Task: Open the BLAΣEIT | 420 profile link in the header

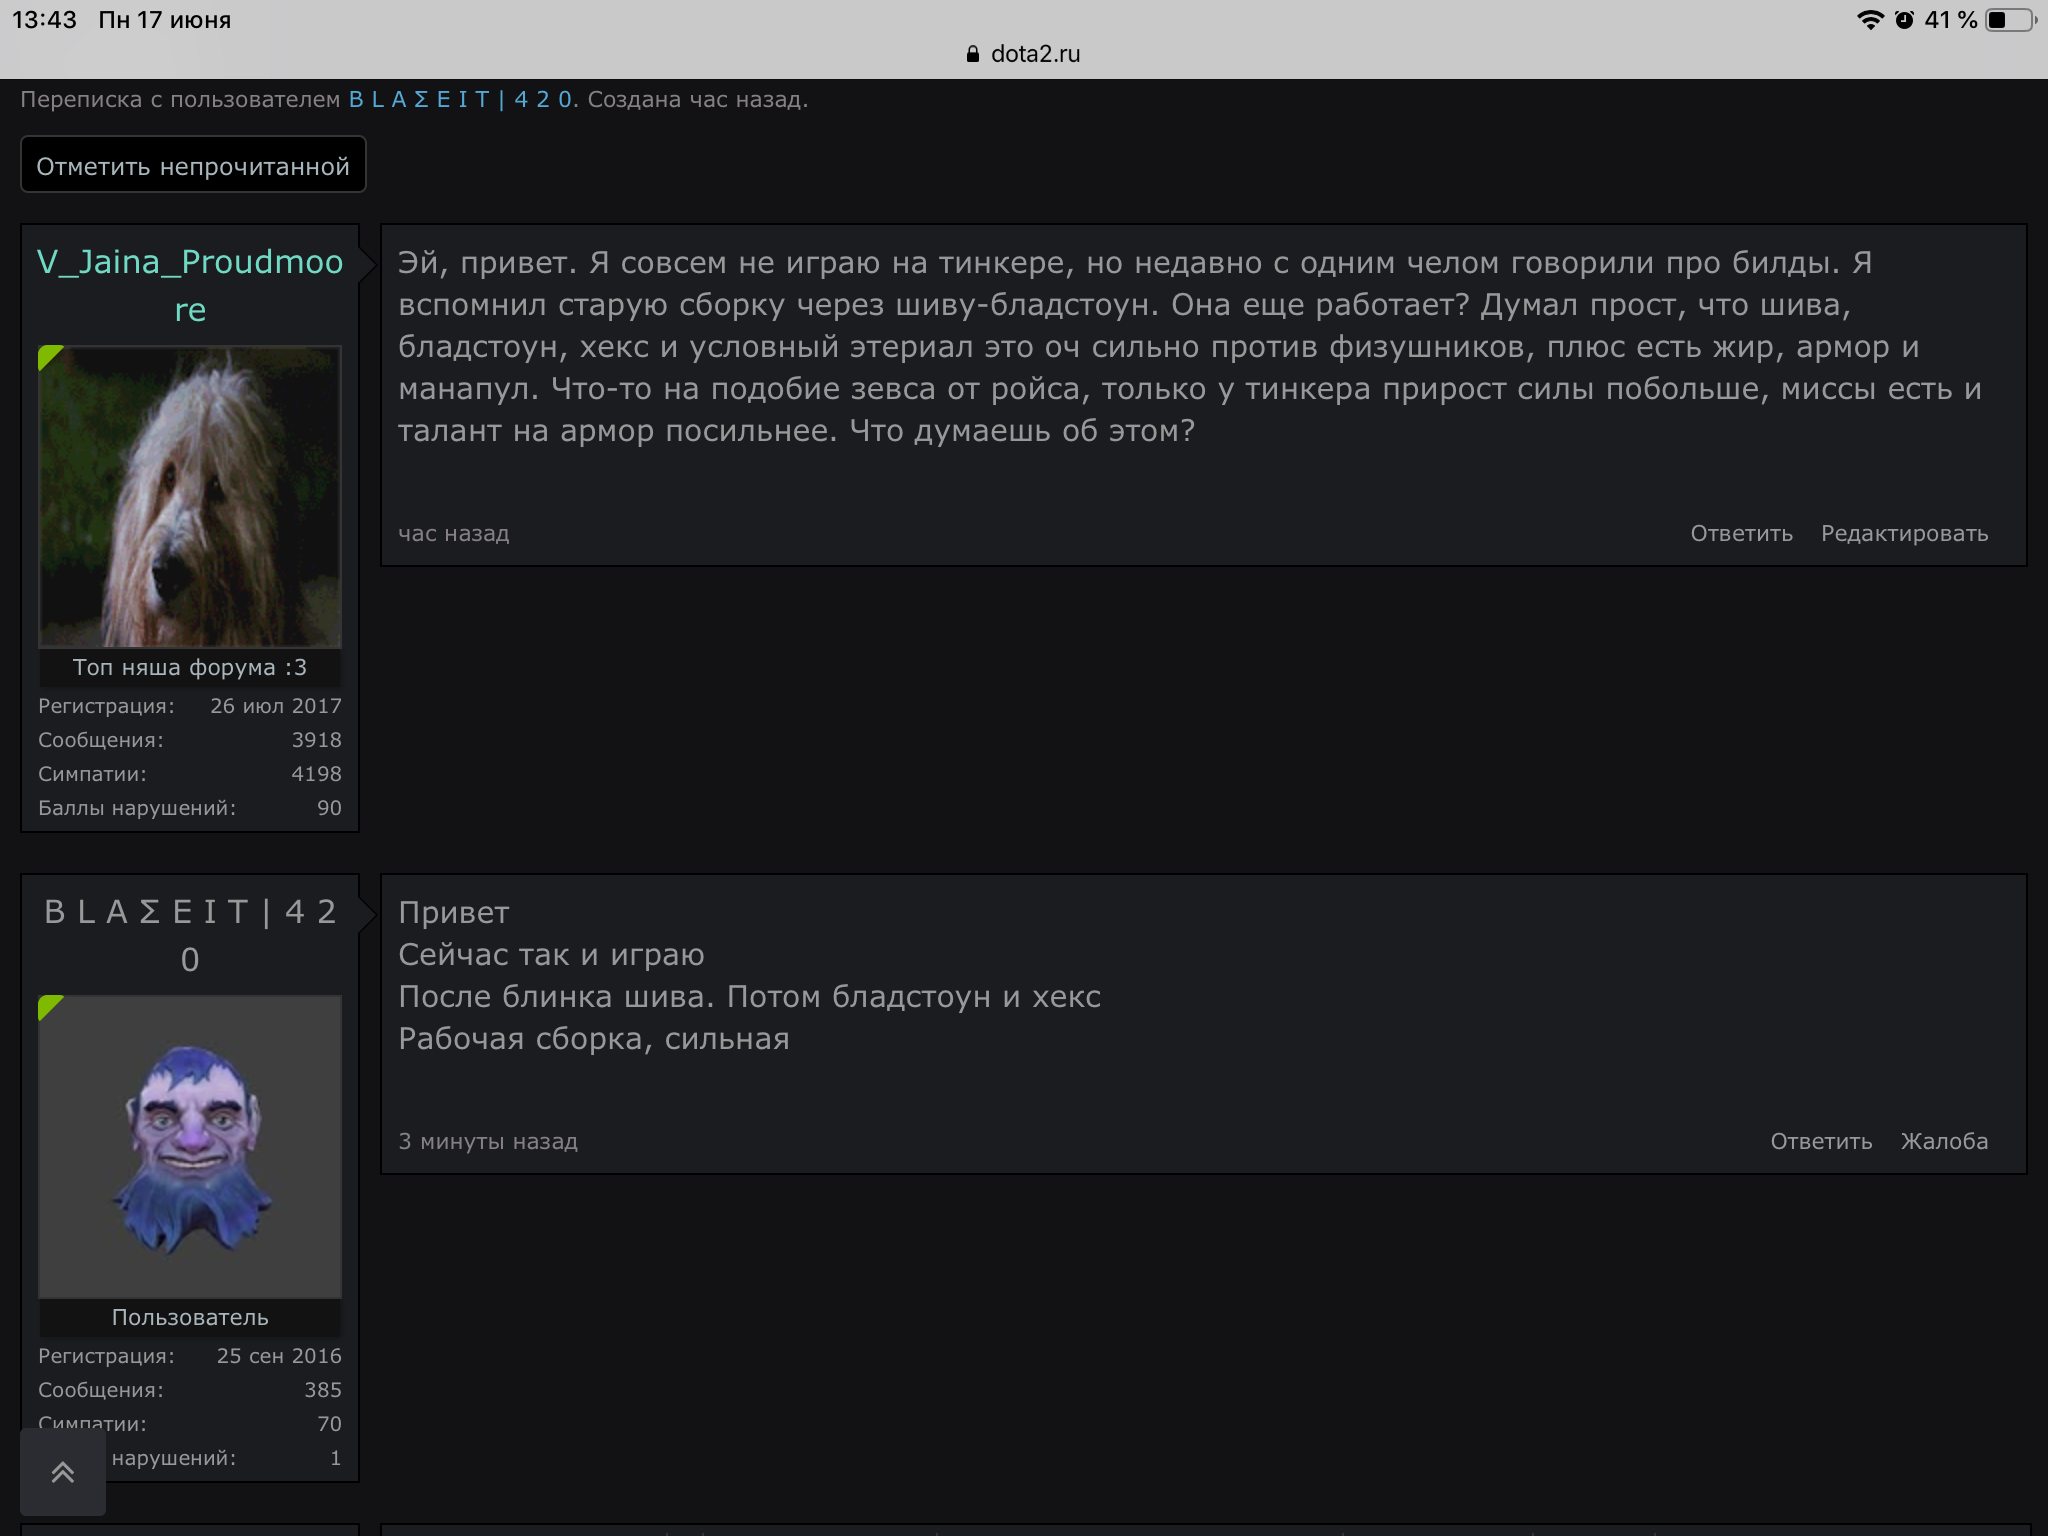Action: click(460, 100)
